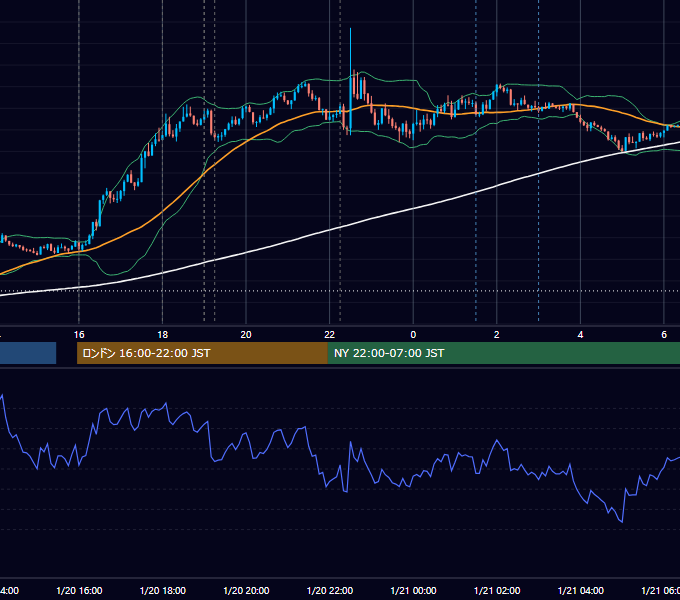Click the 1/21 02:00 label on the lower time axis
The height and width of the screenshot is (600, 680).
[497, 591]
